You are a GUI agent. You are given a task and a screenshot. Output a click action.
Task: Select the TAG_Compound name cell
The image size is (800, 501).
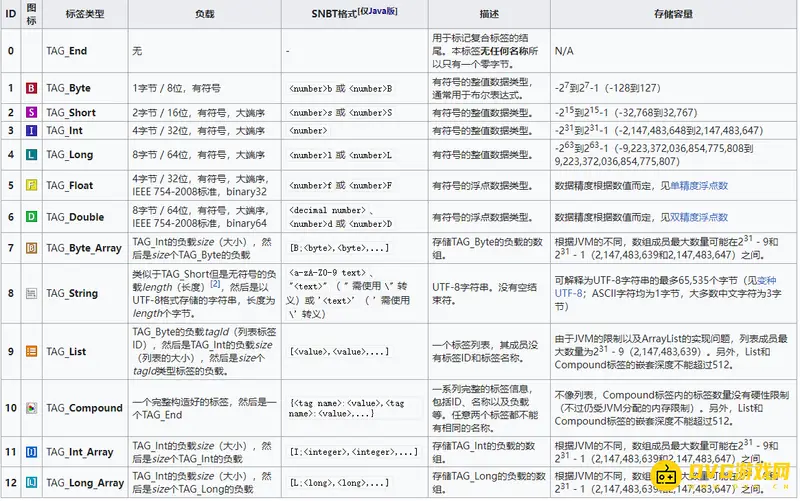(84, 408)
